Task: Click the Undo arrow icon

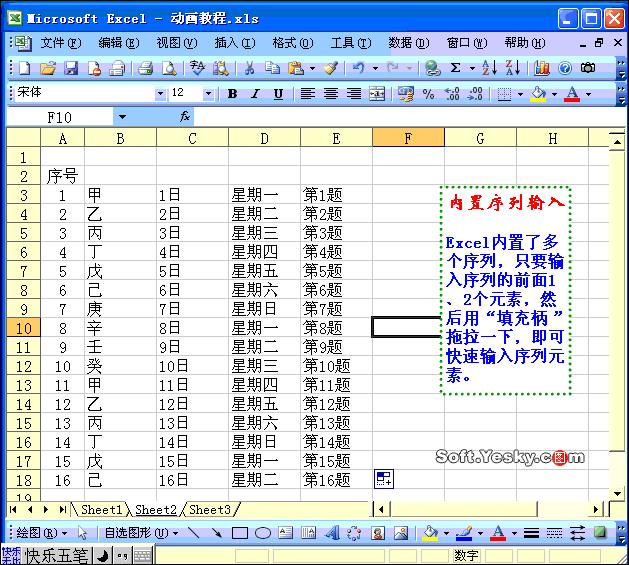Action: click(359, 68)
